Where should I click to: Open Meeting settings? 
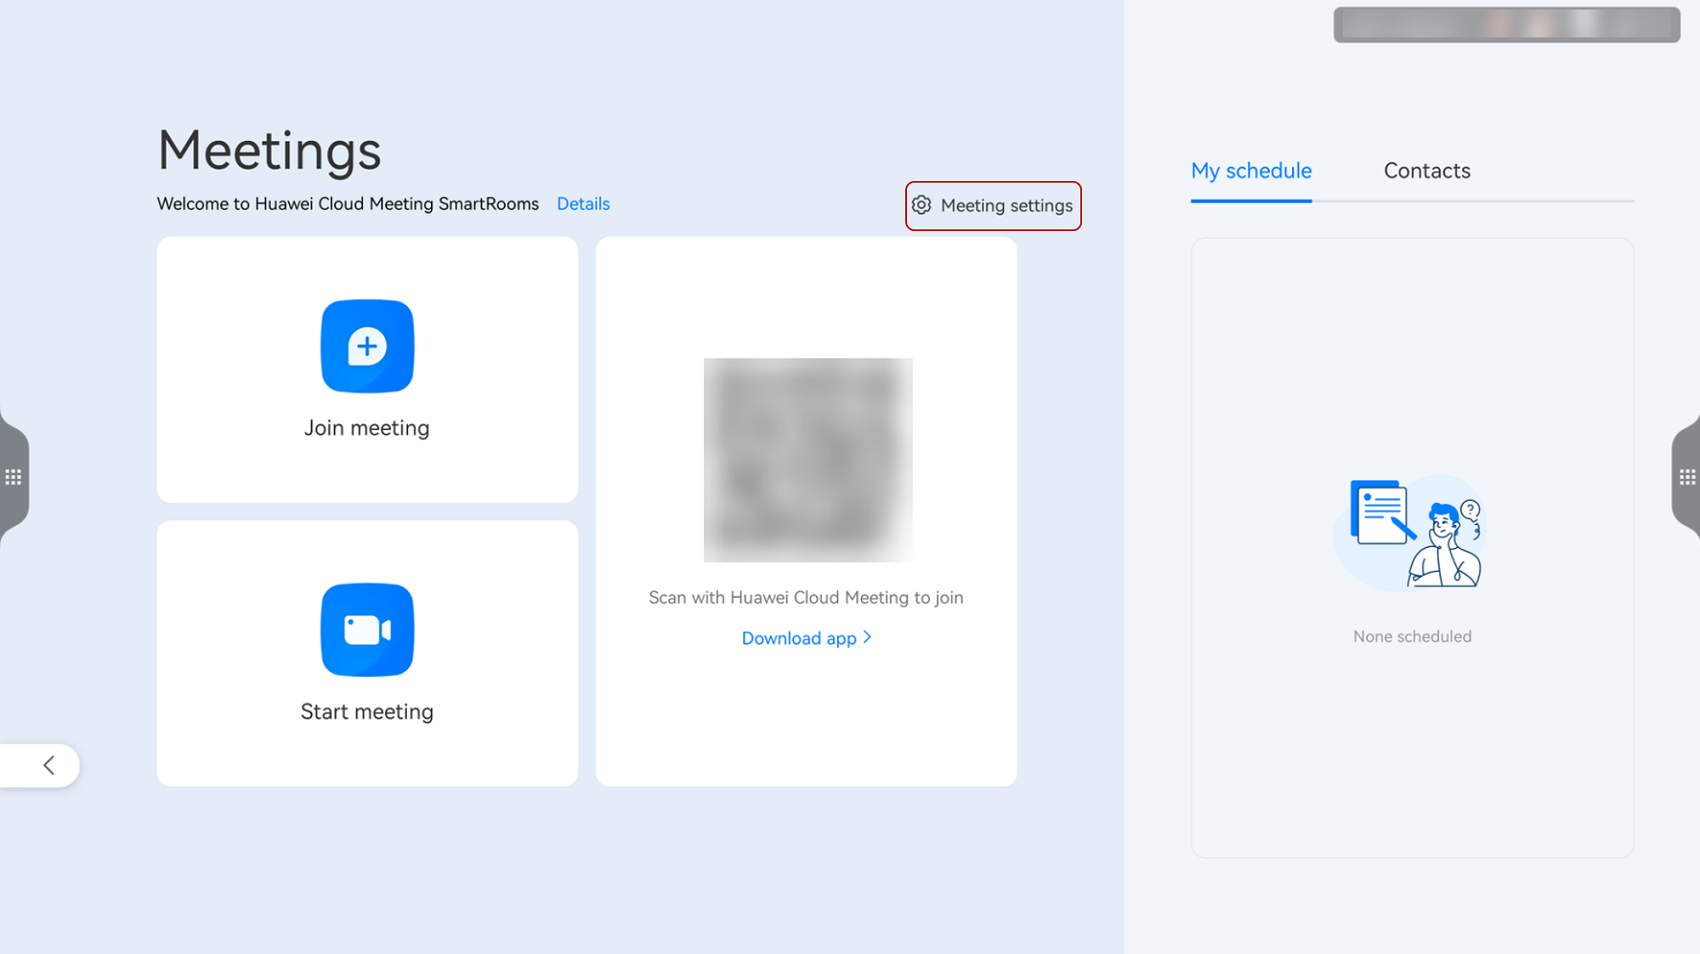pyautogui.click(x=993, y=205)
